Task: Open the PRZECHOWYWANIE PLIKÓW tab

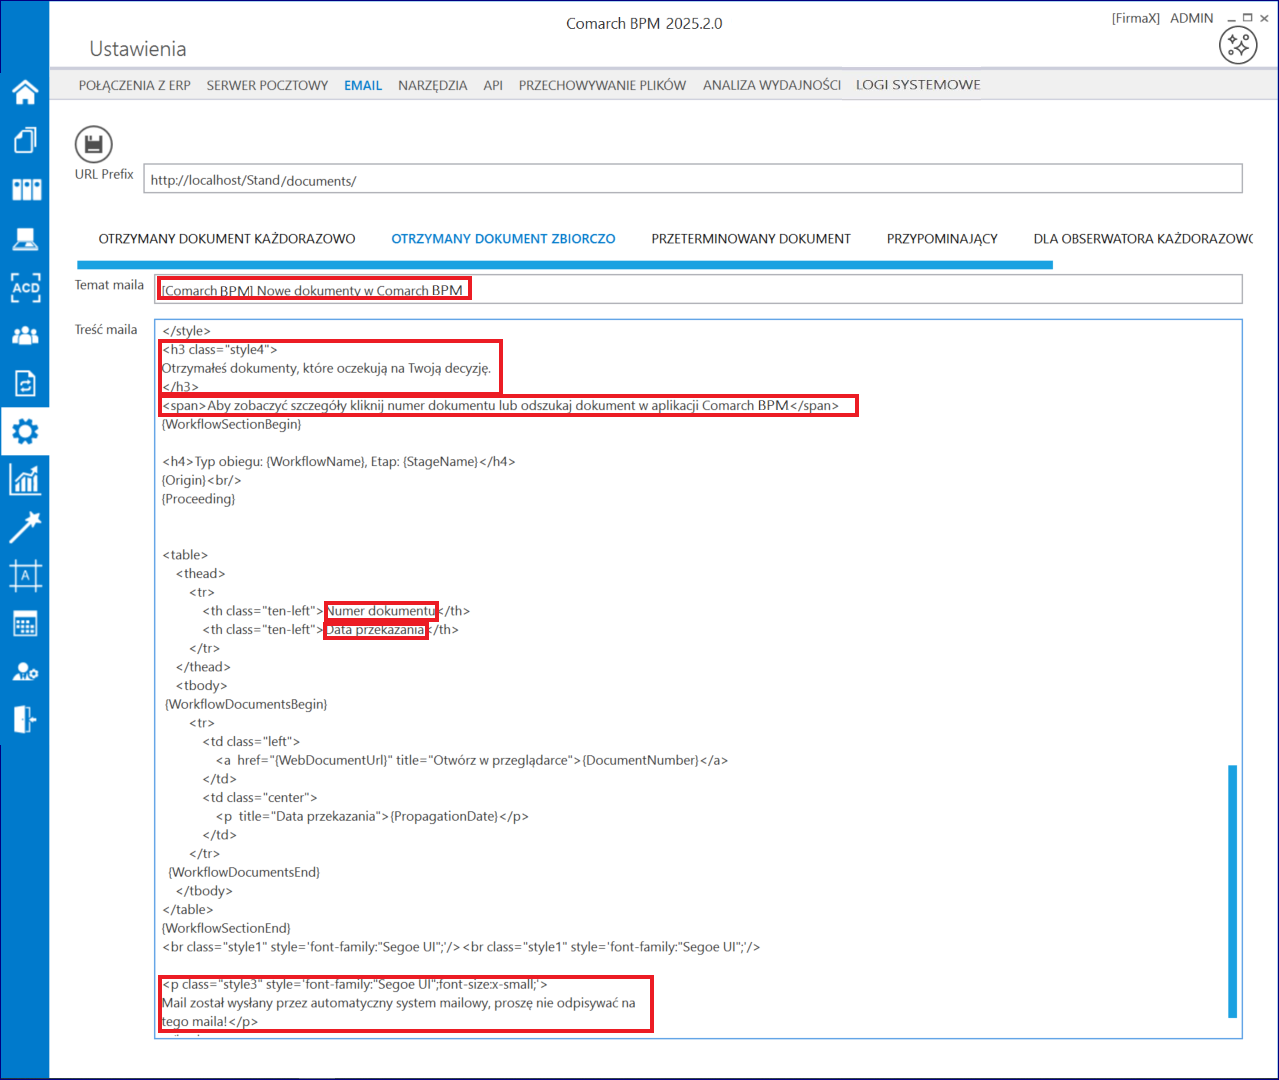Action: (x=602, y=85)
